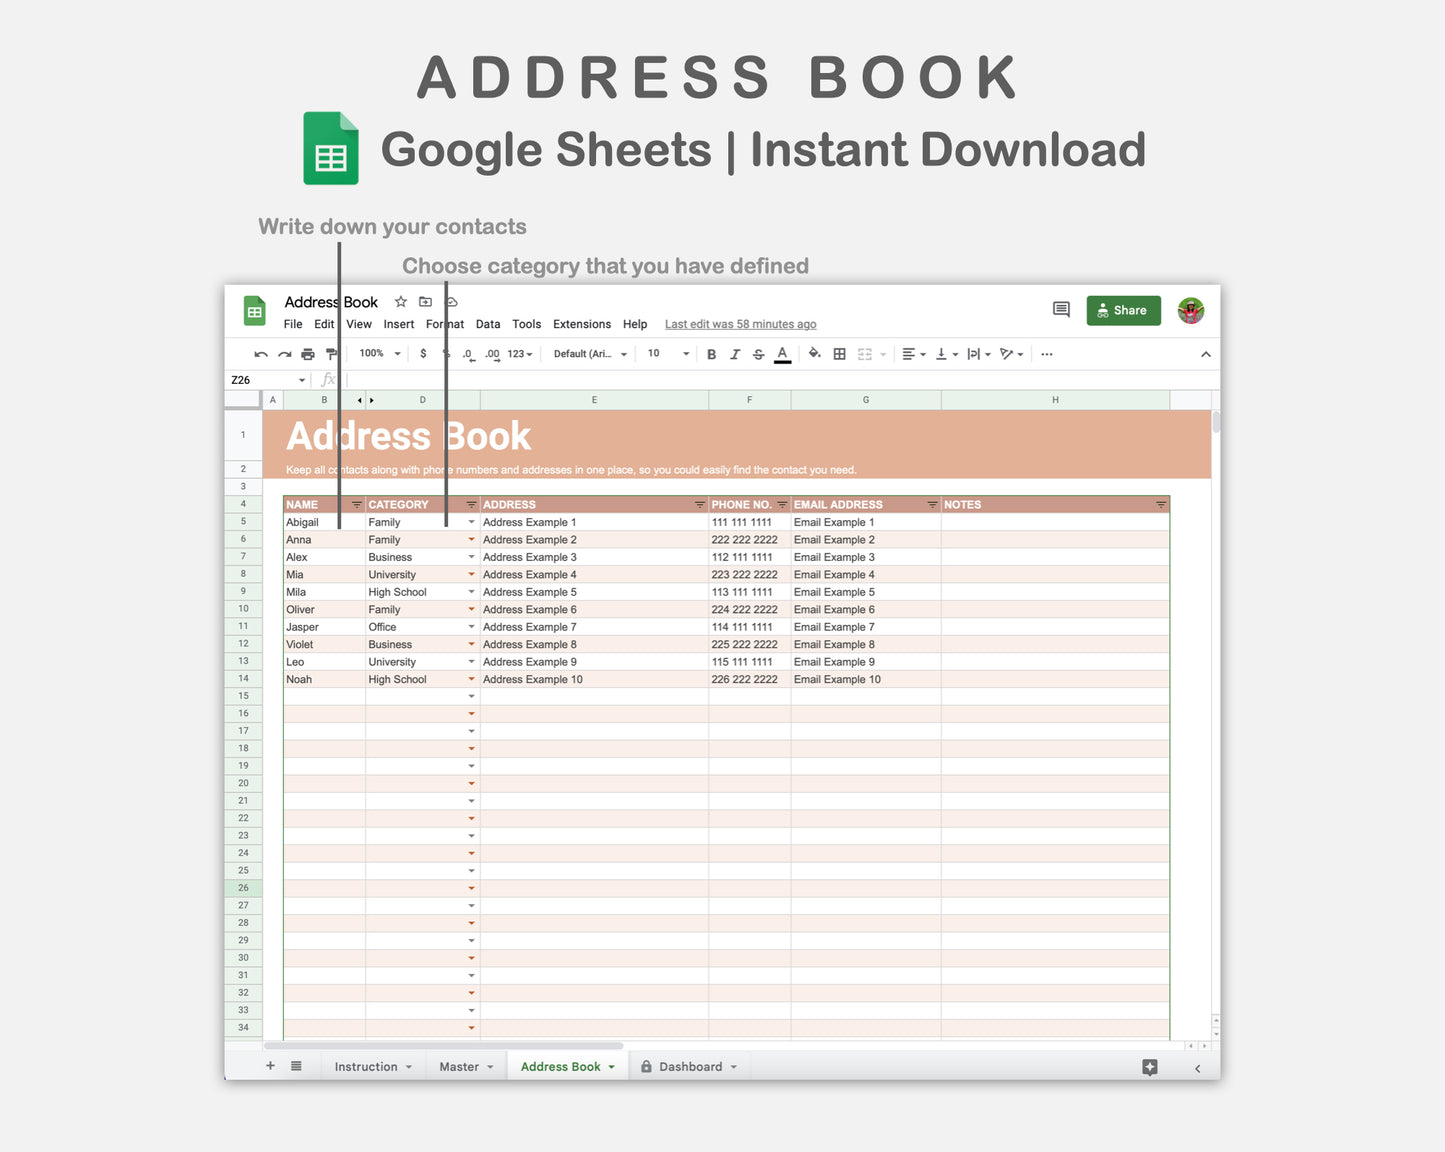This screenshot has height=1152, width=1445.
Task: Toggle strikethrough formatting
Action: point(758,354)
